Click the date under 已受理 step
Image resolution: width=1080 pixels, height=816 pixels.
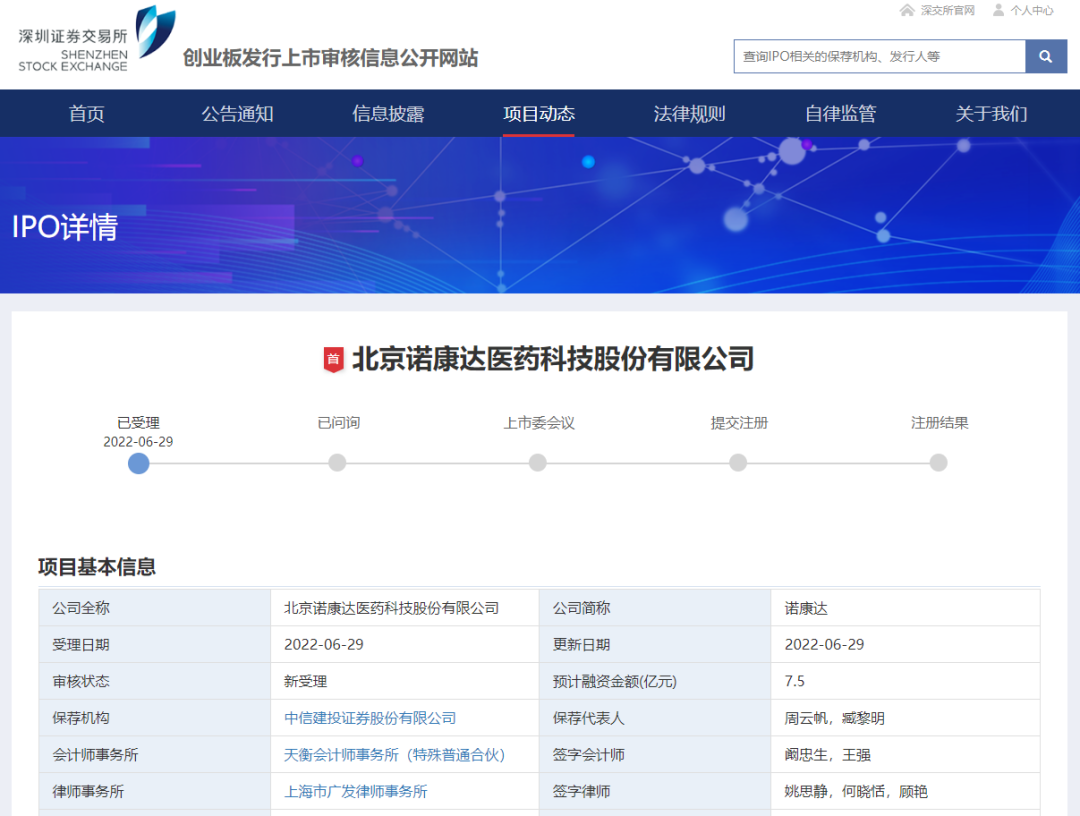point(138,441)
